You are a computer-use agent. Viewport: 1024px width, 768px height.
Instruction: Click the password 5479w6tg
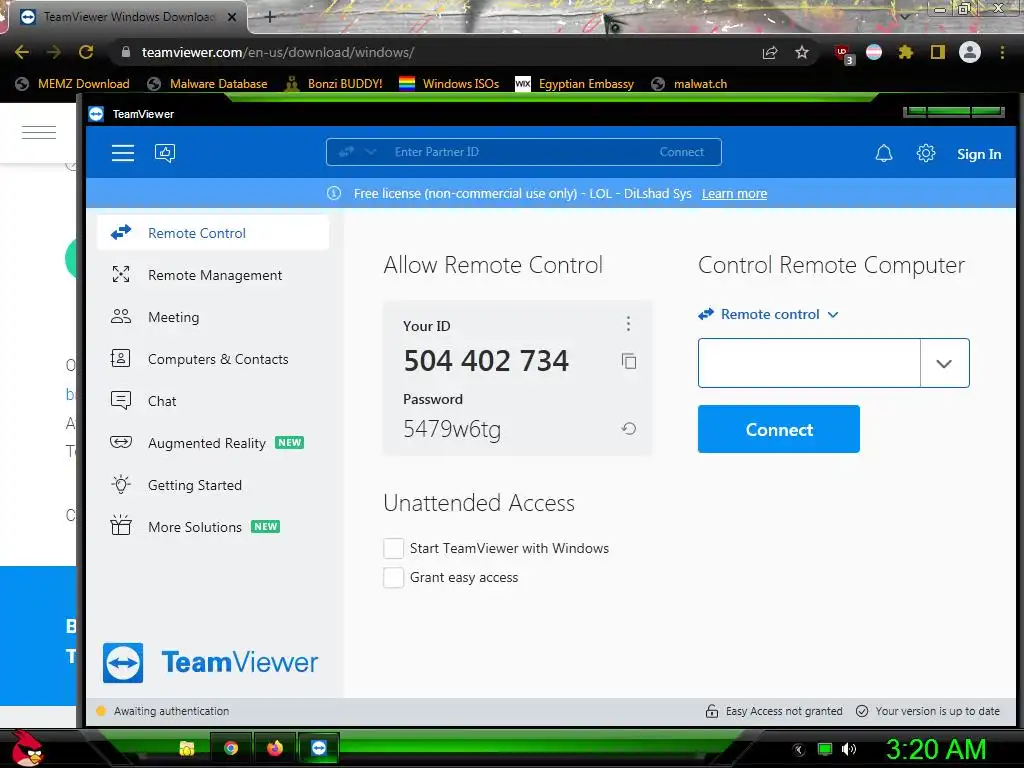pyautogui.click(x=452, y=429)
